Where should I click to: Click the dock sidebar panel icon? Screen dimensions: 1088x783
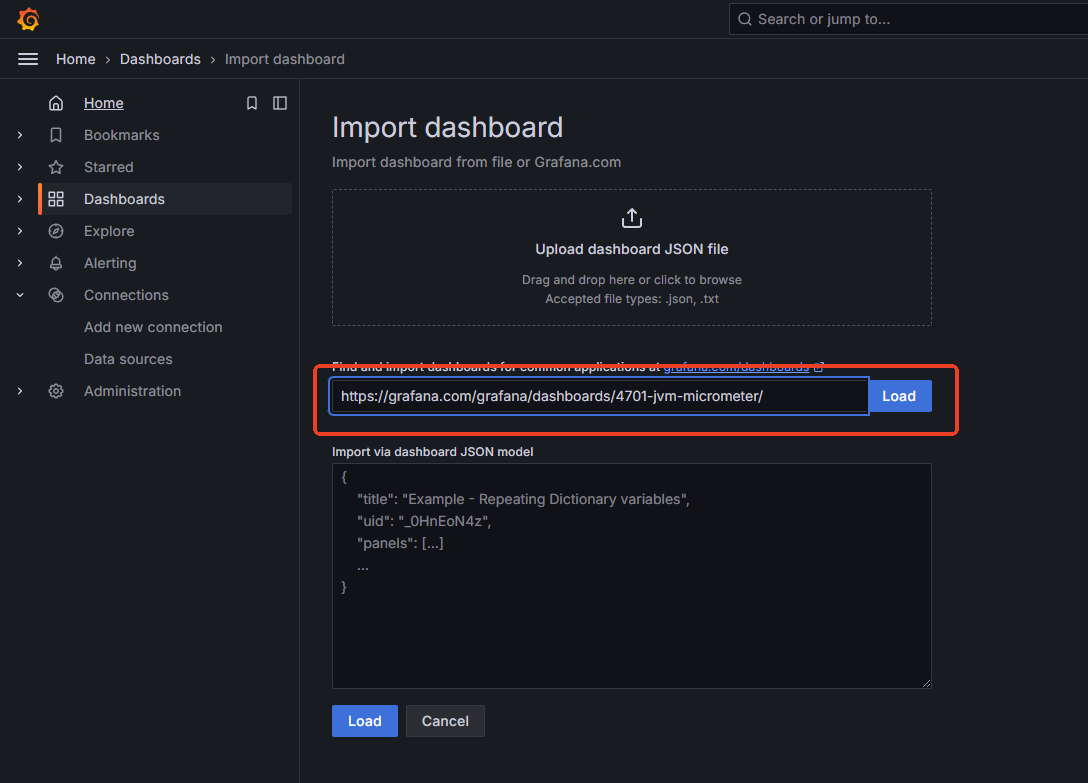[x=280, y=103]
